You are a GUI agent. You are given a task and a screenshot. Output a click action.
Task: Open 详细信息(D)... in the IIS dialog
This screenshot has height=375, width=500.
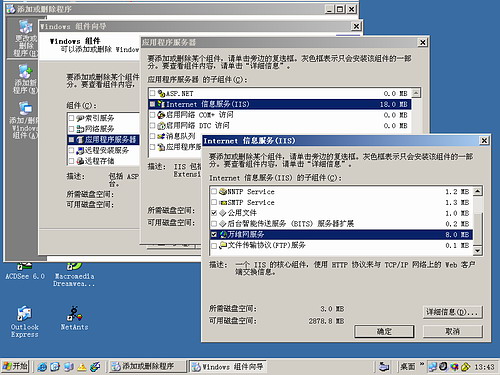click(453, 312)
